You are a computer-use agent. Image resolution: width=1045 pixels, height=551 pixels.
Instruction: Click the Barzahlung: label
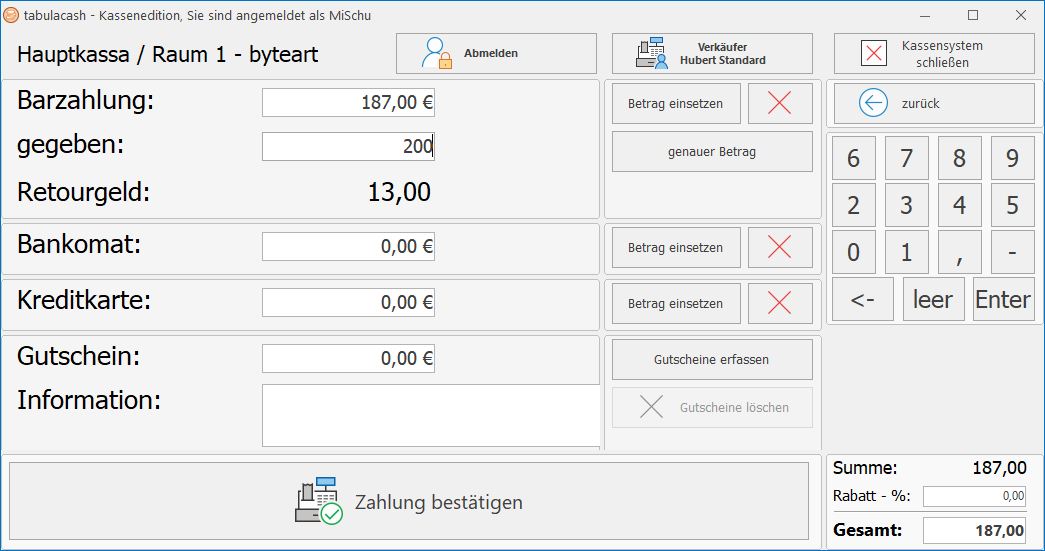pyautogui.click(x=85, y=101)
